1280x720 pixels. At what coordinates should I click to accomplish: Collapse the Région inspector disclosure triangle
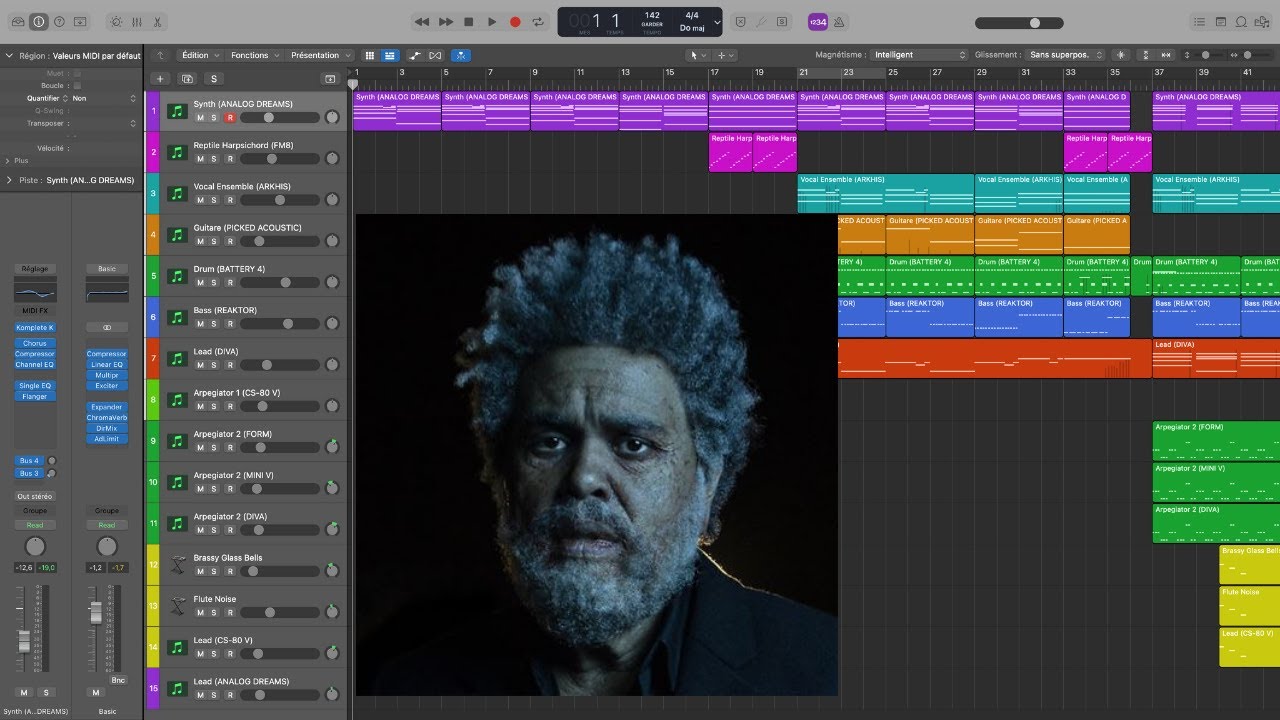pos(9,56)
